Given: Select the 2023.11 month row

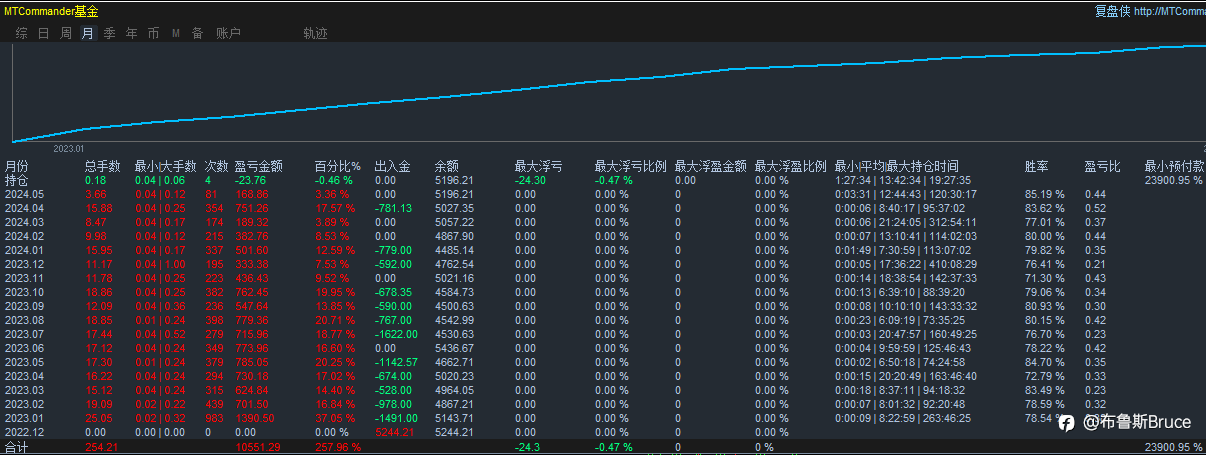Looking at the screenshot, I should pos(603,278).
